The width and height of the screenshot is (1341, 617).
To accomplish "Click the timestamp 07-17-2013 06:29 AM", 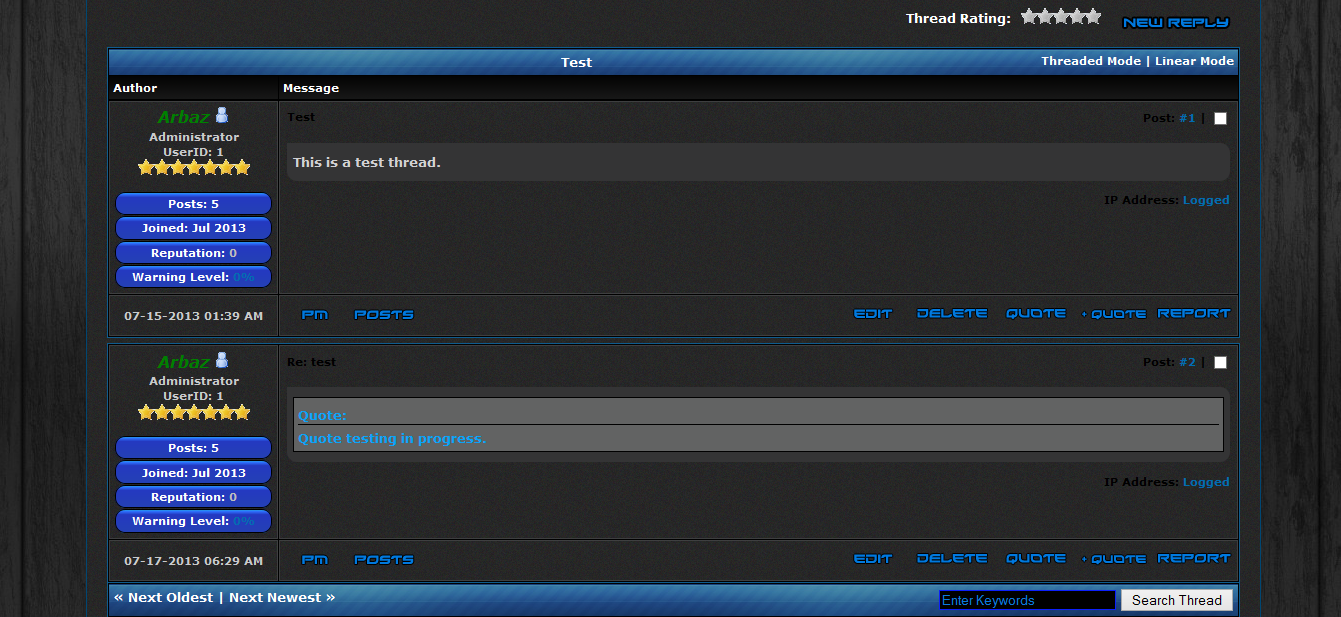I will (x=193, y=561).
